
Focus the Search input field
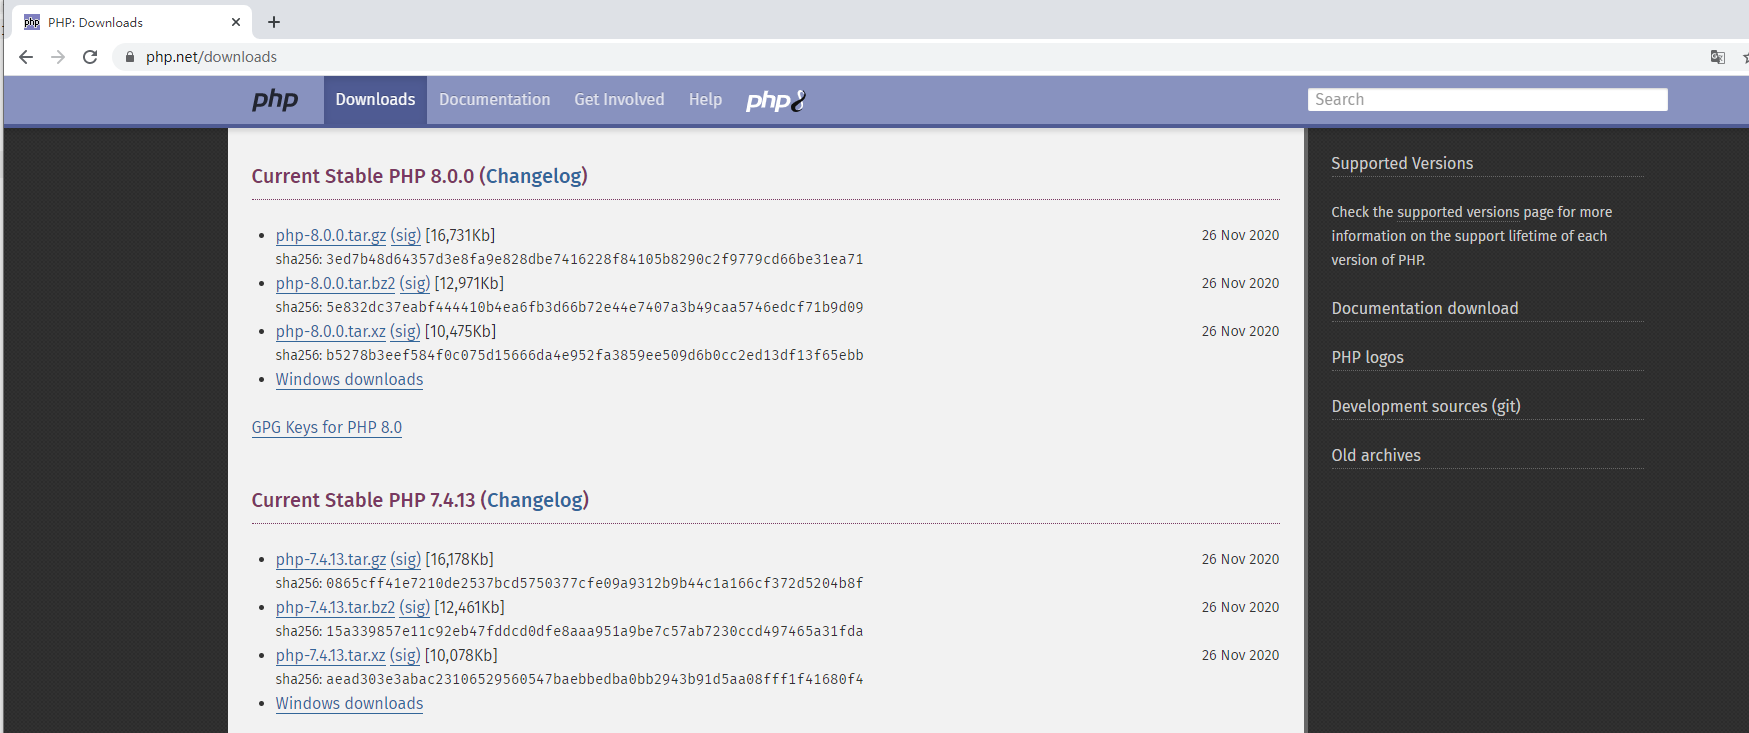click(x=1487, y=100)
